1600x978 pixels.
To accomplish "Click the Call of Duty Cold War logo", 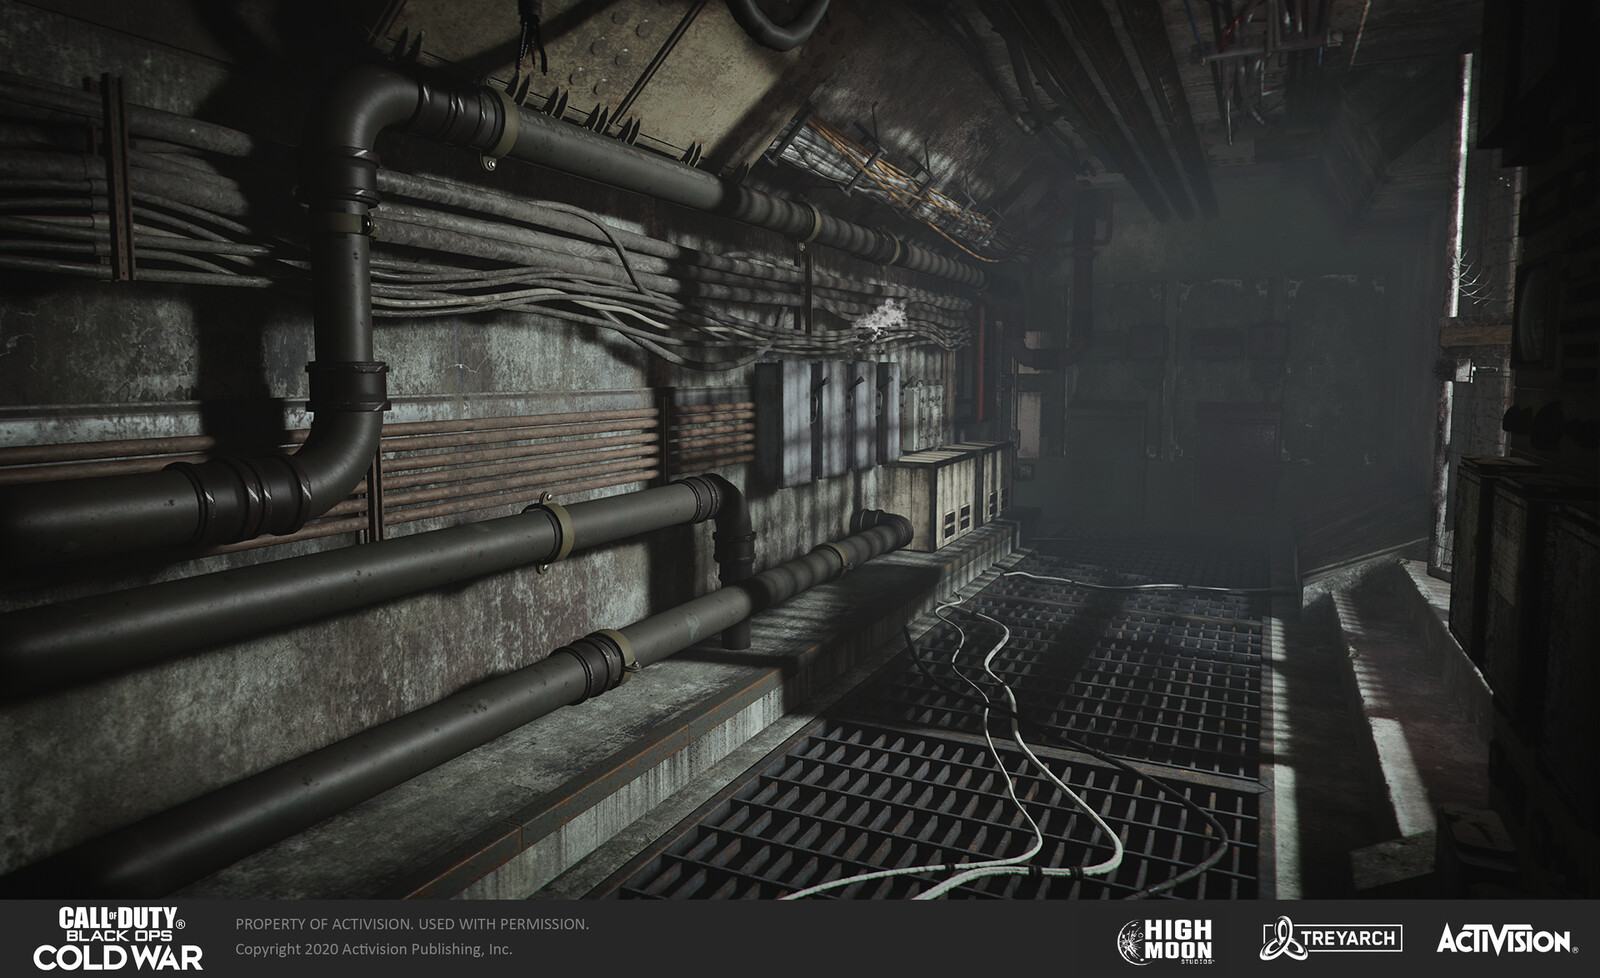I will click(118, 939).
